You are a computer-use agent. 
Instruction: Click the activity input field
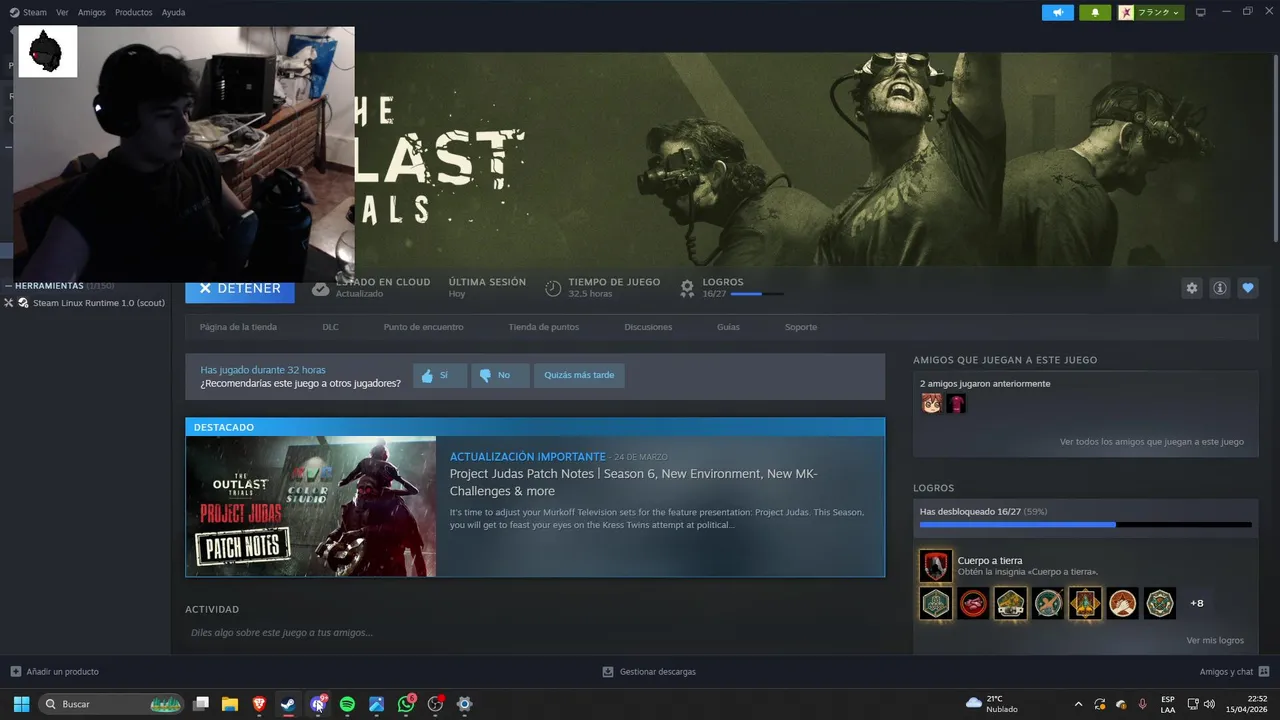coord(535,632)
